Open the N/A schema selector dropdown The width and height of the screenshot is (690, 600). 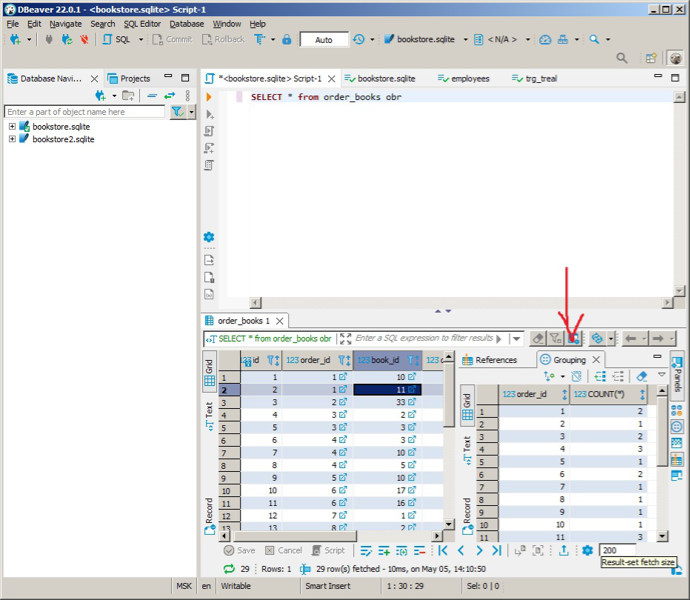pos(528,40)
